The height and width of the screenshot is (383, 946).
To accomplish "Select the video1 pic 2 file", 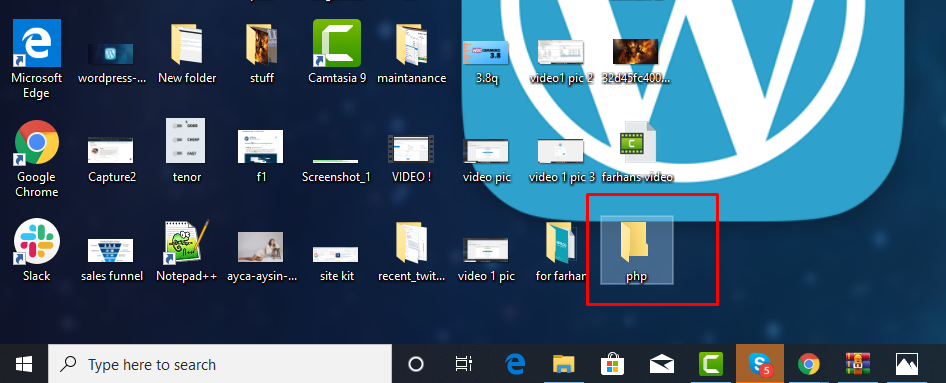I will coord(561,52).
